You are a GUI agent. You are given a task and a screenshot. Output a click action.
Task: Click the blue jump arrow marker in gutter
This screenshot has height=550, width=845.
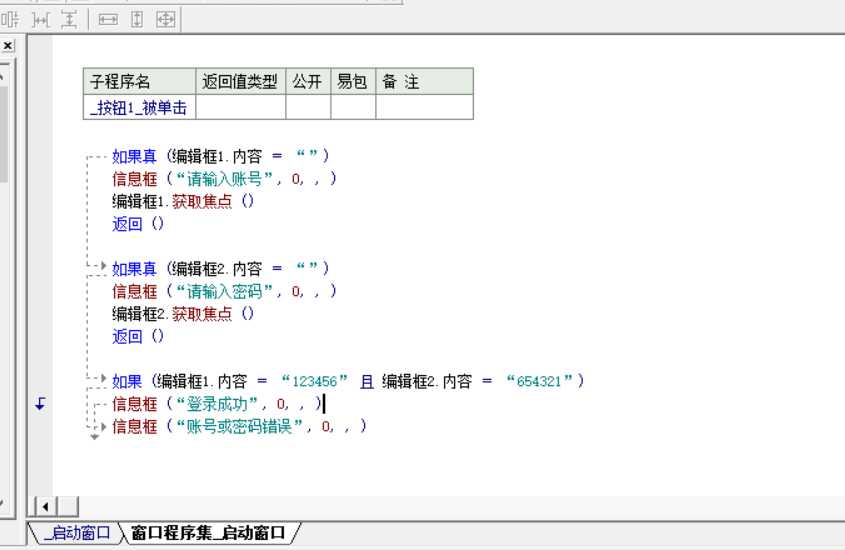pos(40,403)
